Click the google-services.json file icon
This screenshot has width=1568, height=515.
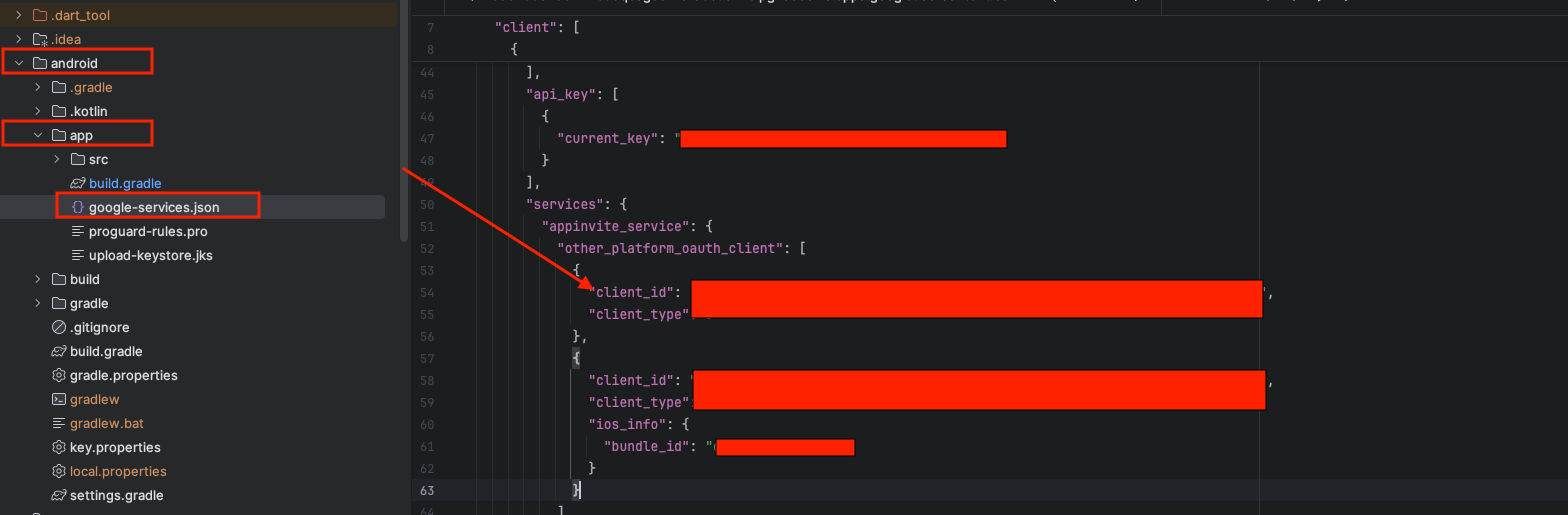tap(78, 207)
